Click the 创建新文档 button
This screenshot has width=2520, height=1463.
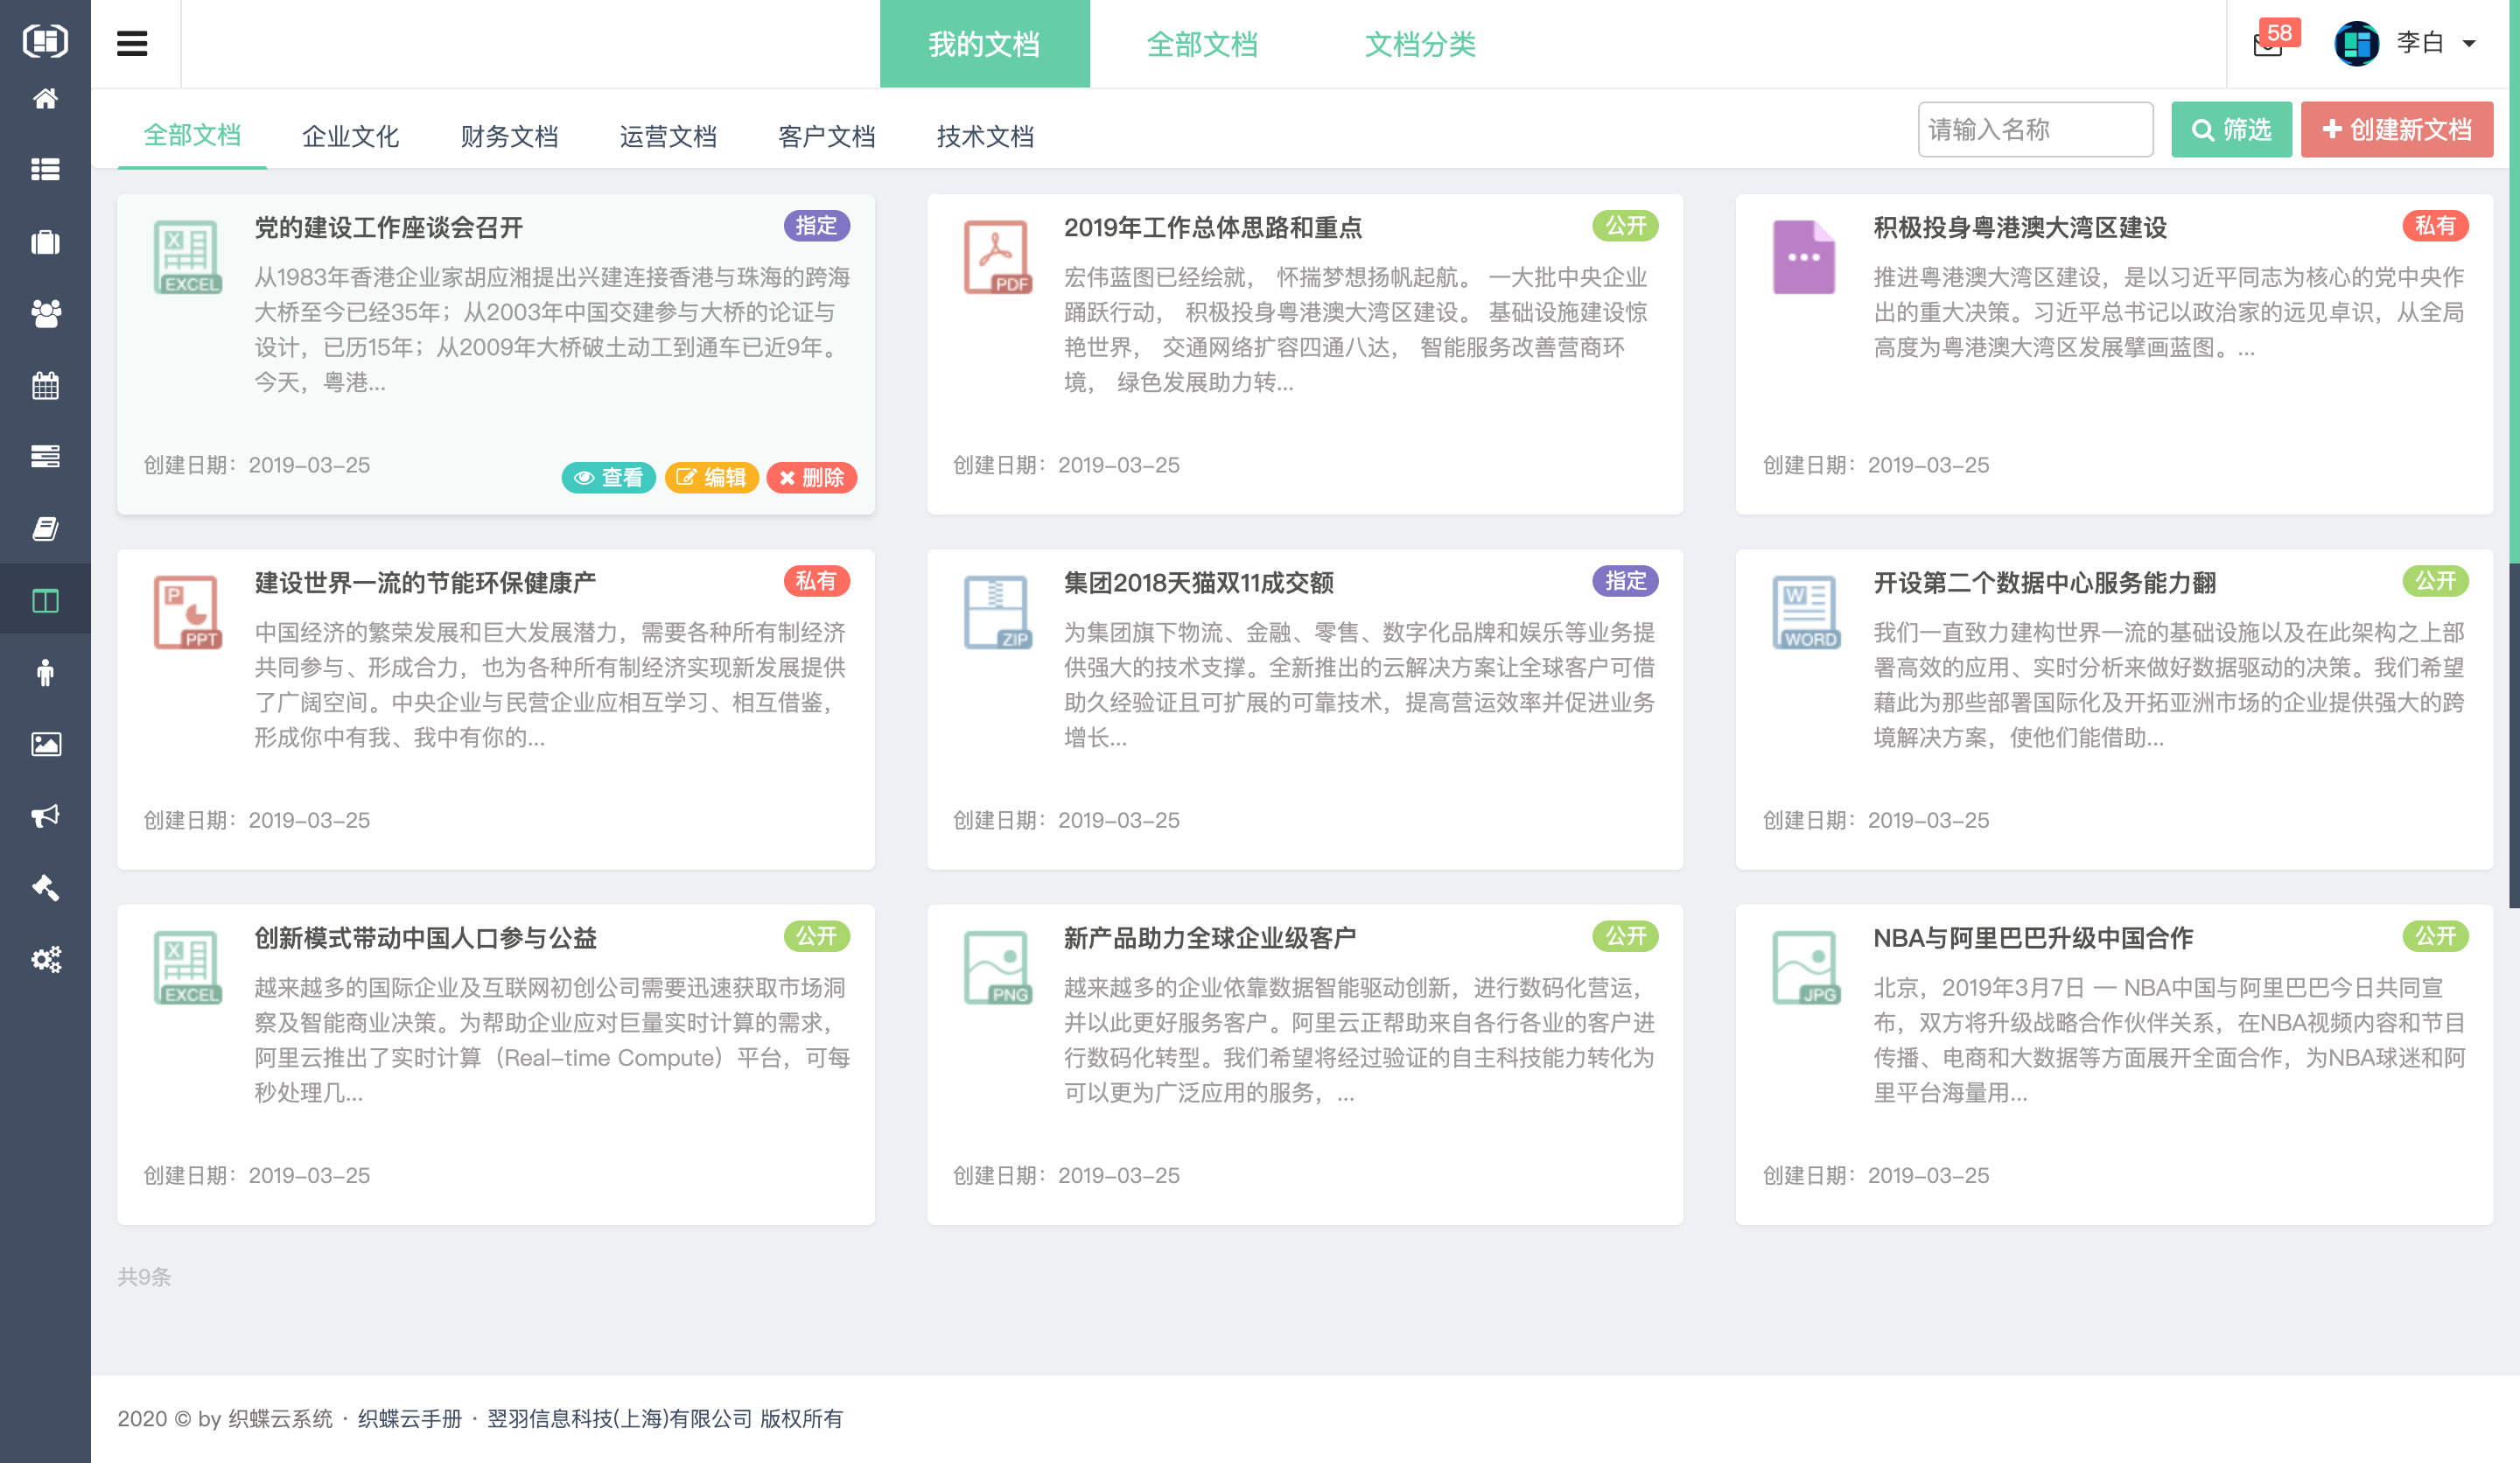(x=2396, y=130)
